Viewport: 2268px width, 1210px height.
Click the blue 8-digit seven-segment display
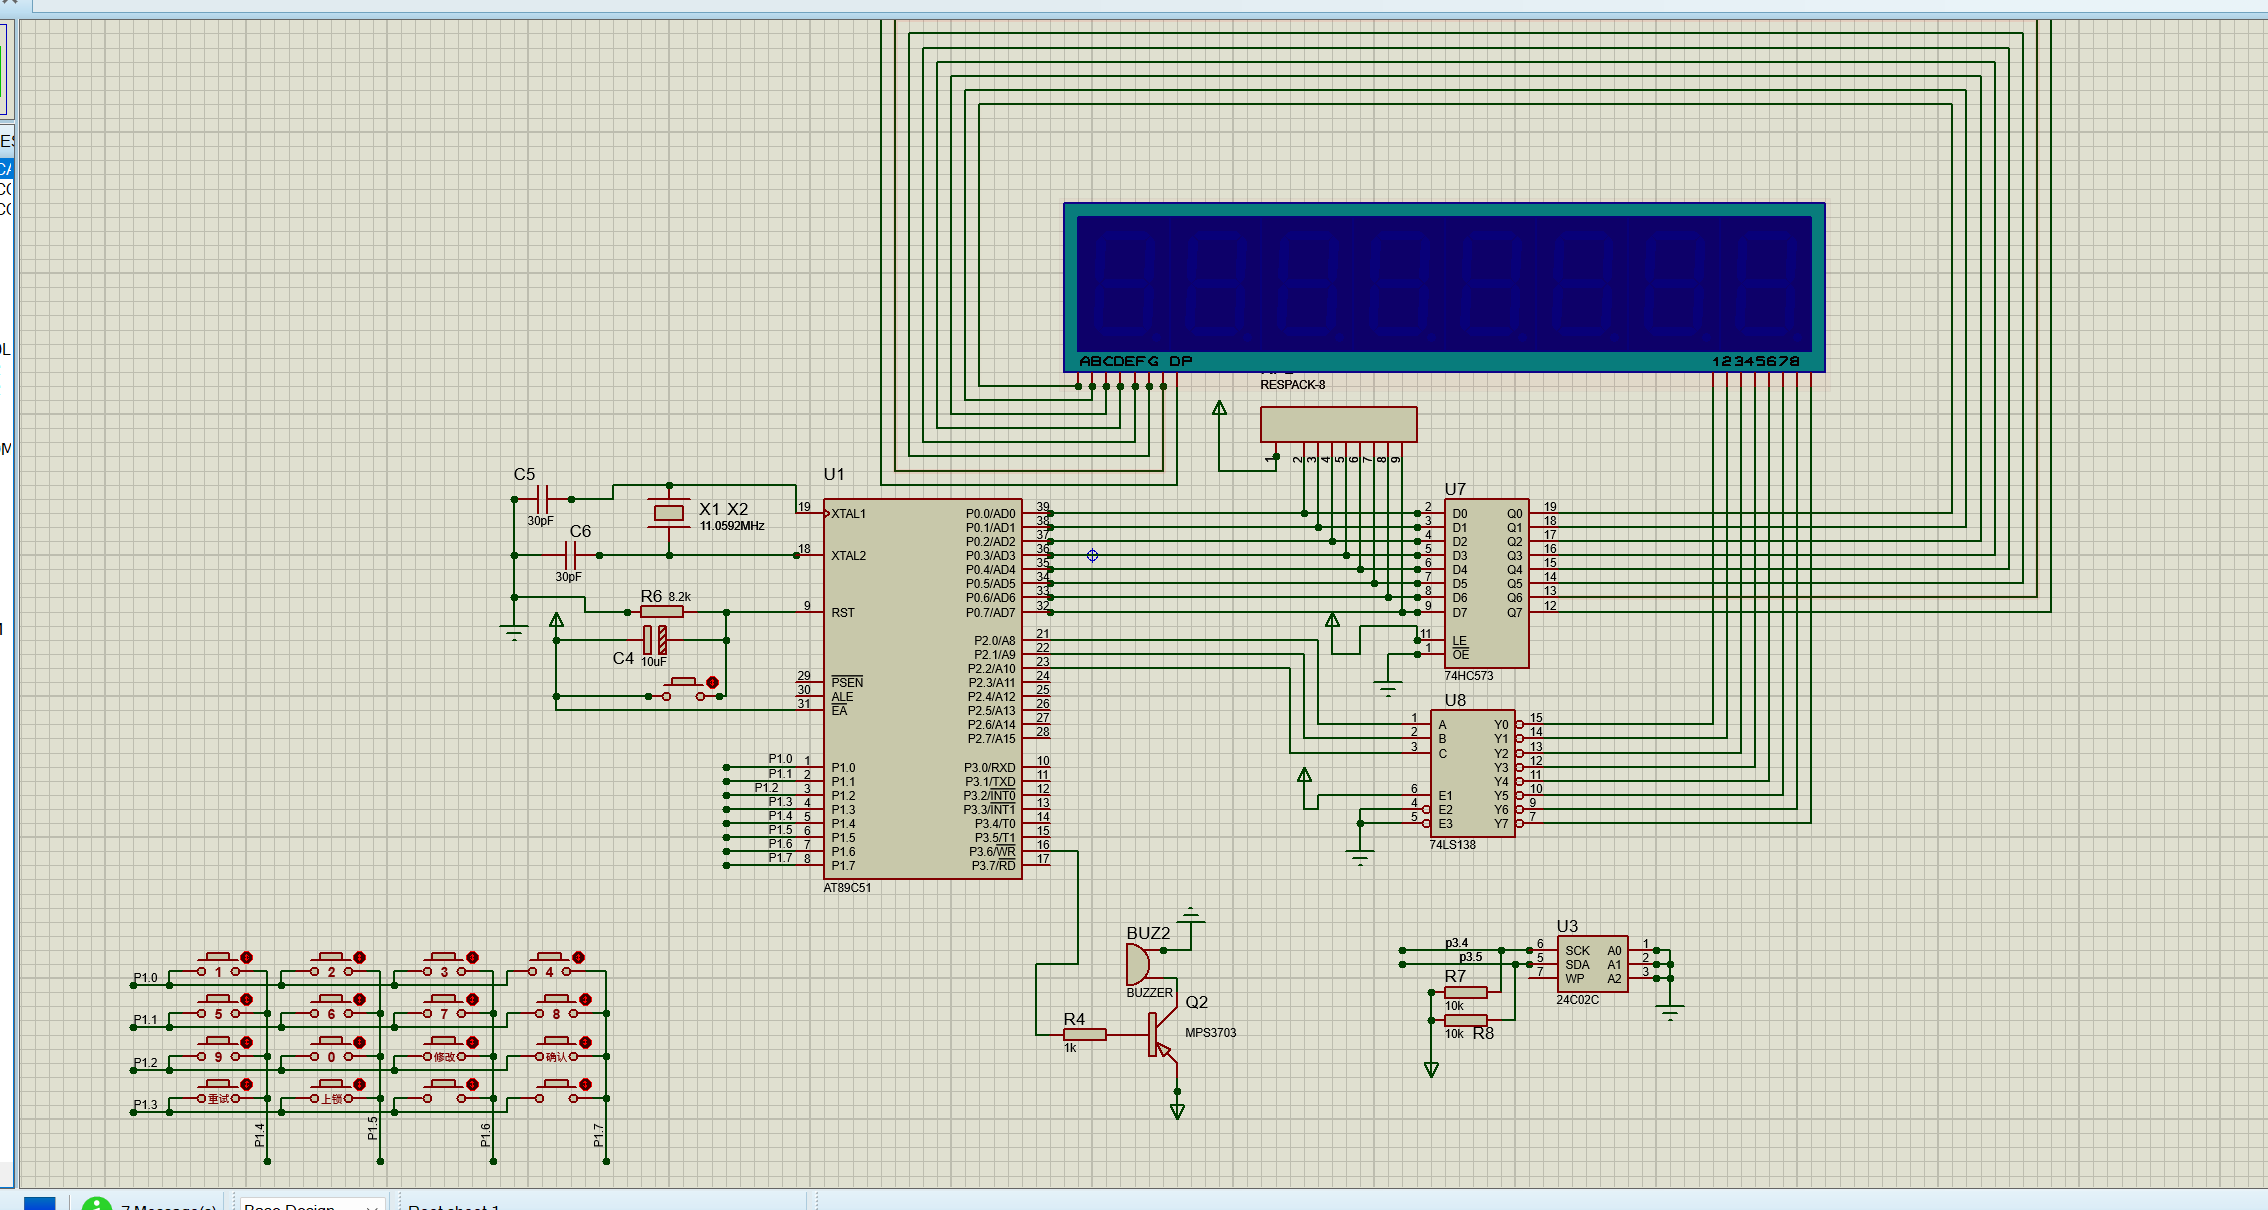pos(1444,287)
